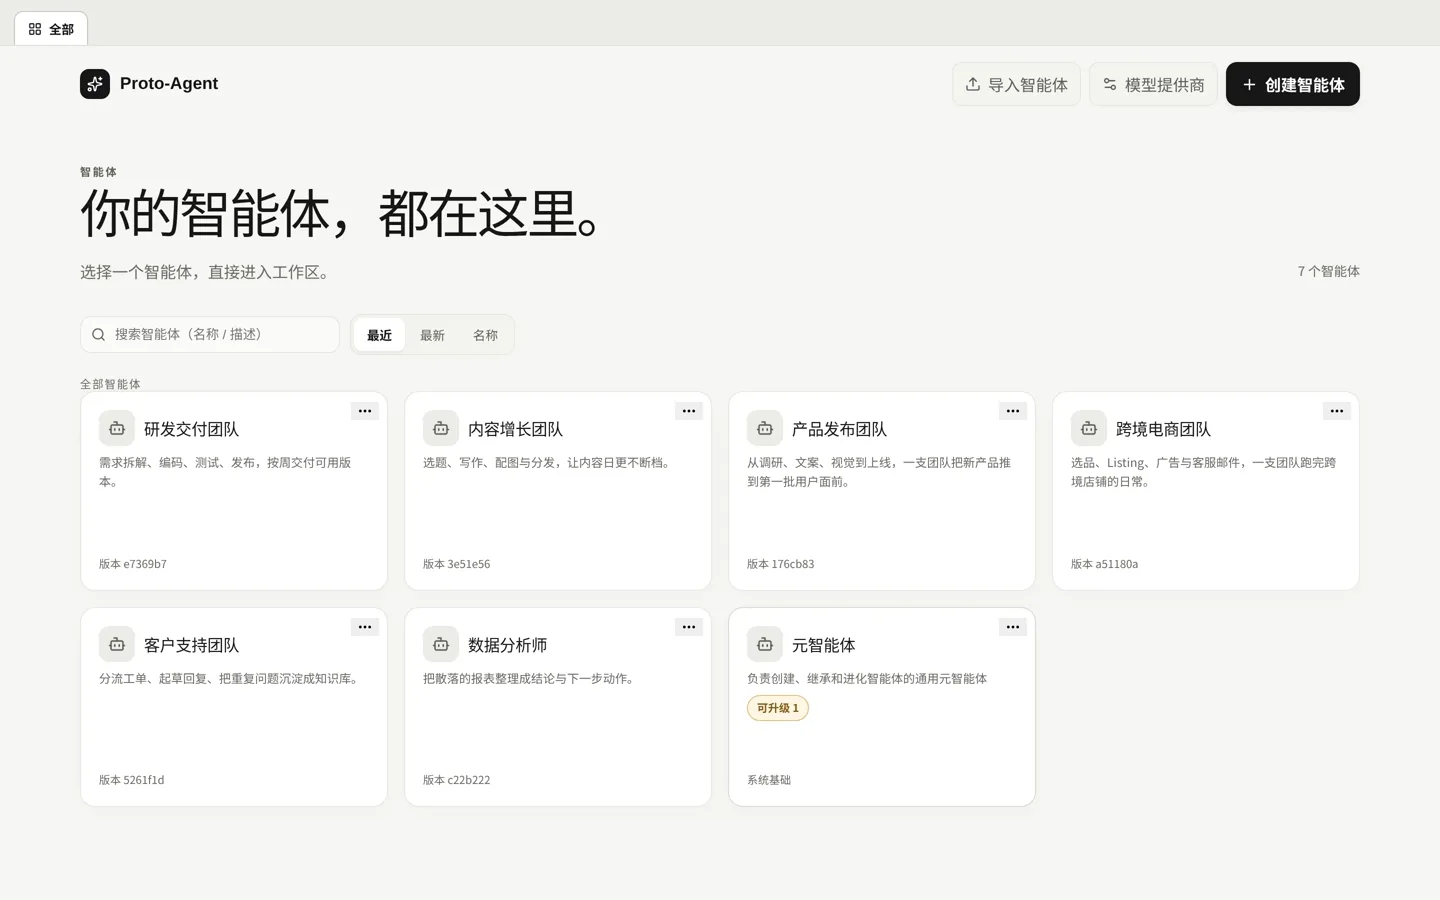
Task: Click the robot icon of 跨境电商团队
Action: pos(1089,428)
